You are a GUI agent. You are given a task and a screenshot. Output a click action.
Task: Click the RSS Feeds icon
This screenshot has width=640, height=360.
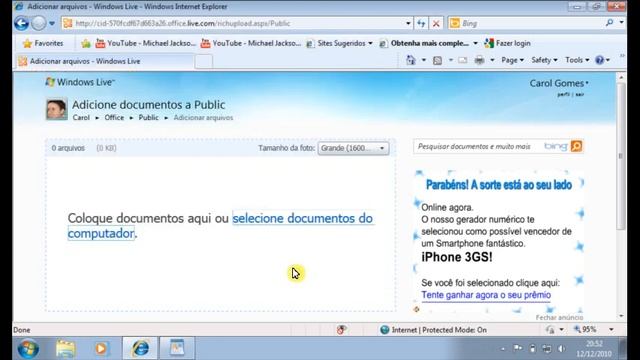point(438,60)
